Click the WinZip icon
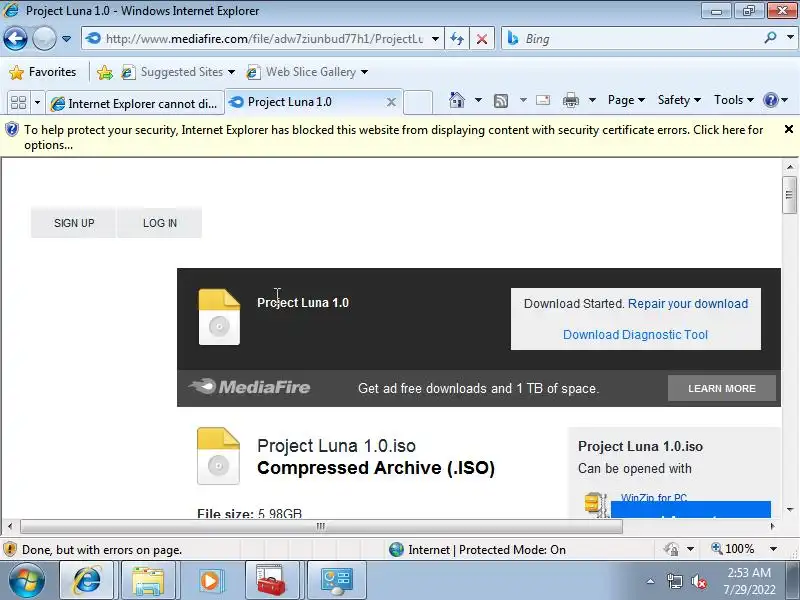 point(595,505)
